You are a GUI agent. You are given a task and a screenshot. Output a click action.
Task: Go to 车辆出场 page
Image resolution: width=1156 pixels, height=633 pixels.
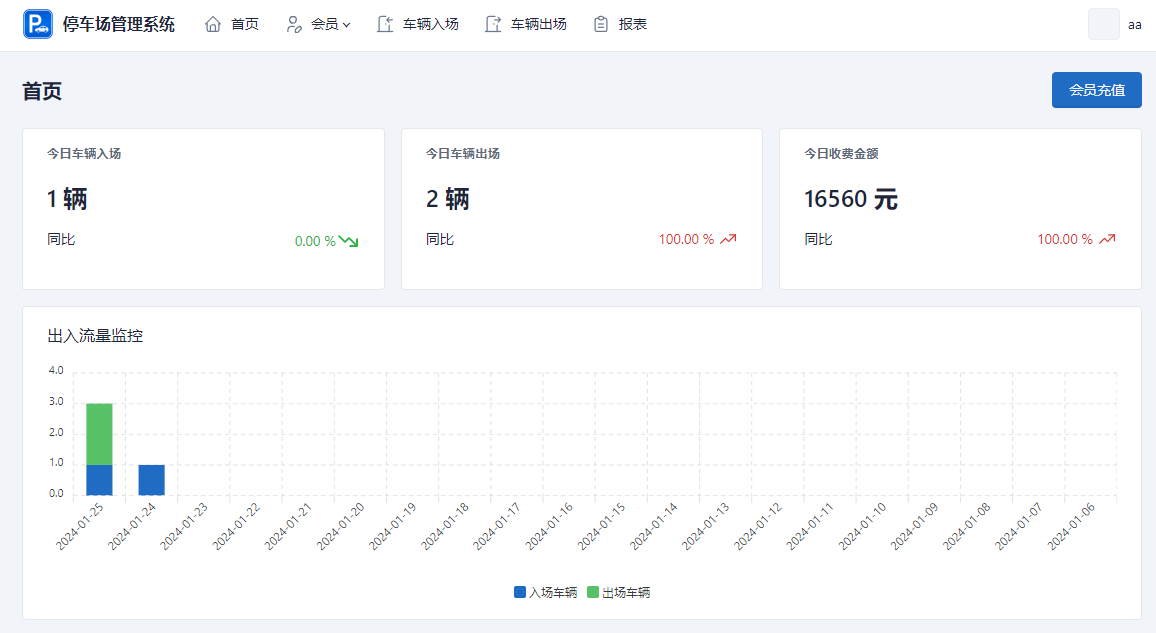tap(539, 24)
